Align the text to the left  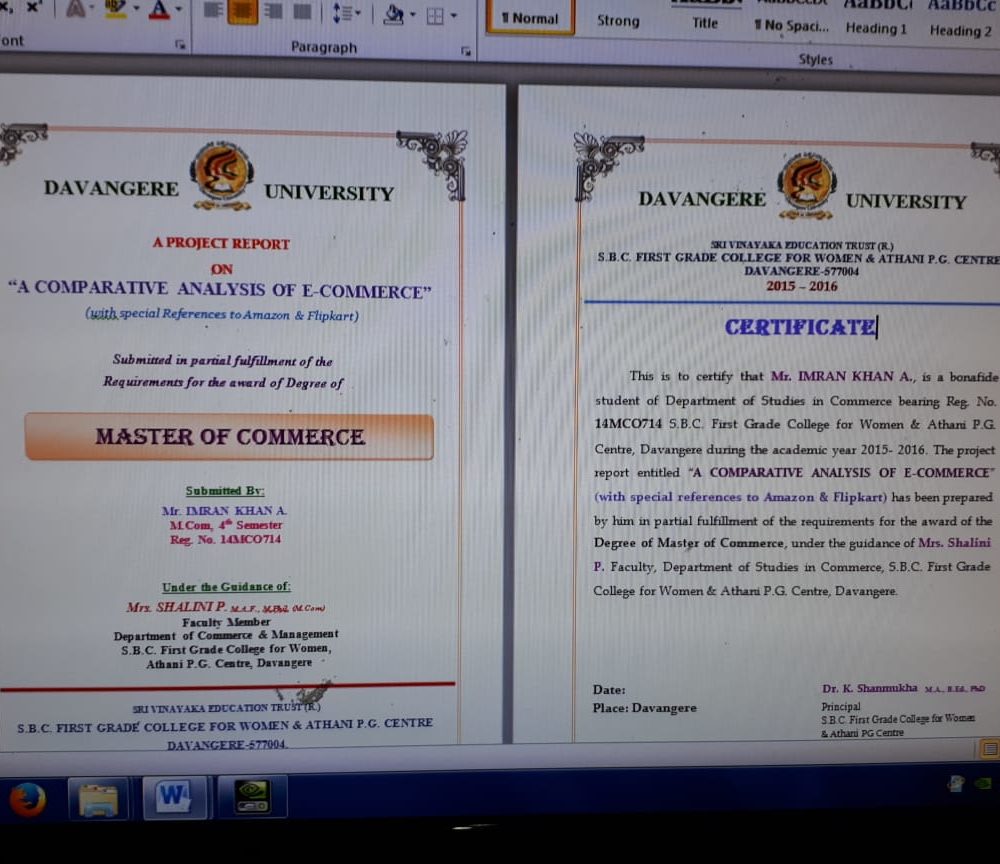coord(212,12)
